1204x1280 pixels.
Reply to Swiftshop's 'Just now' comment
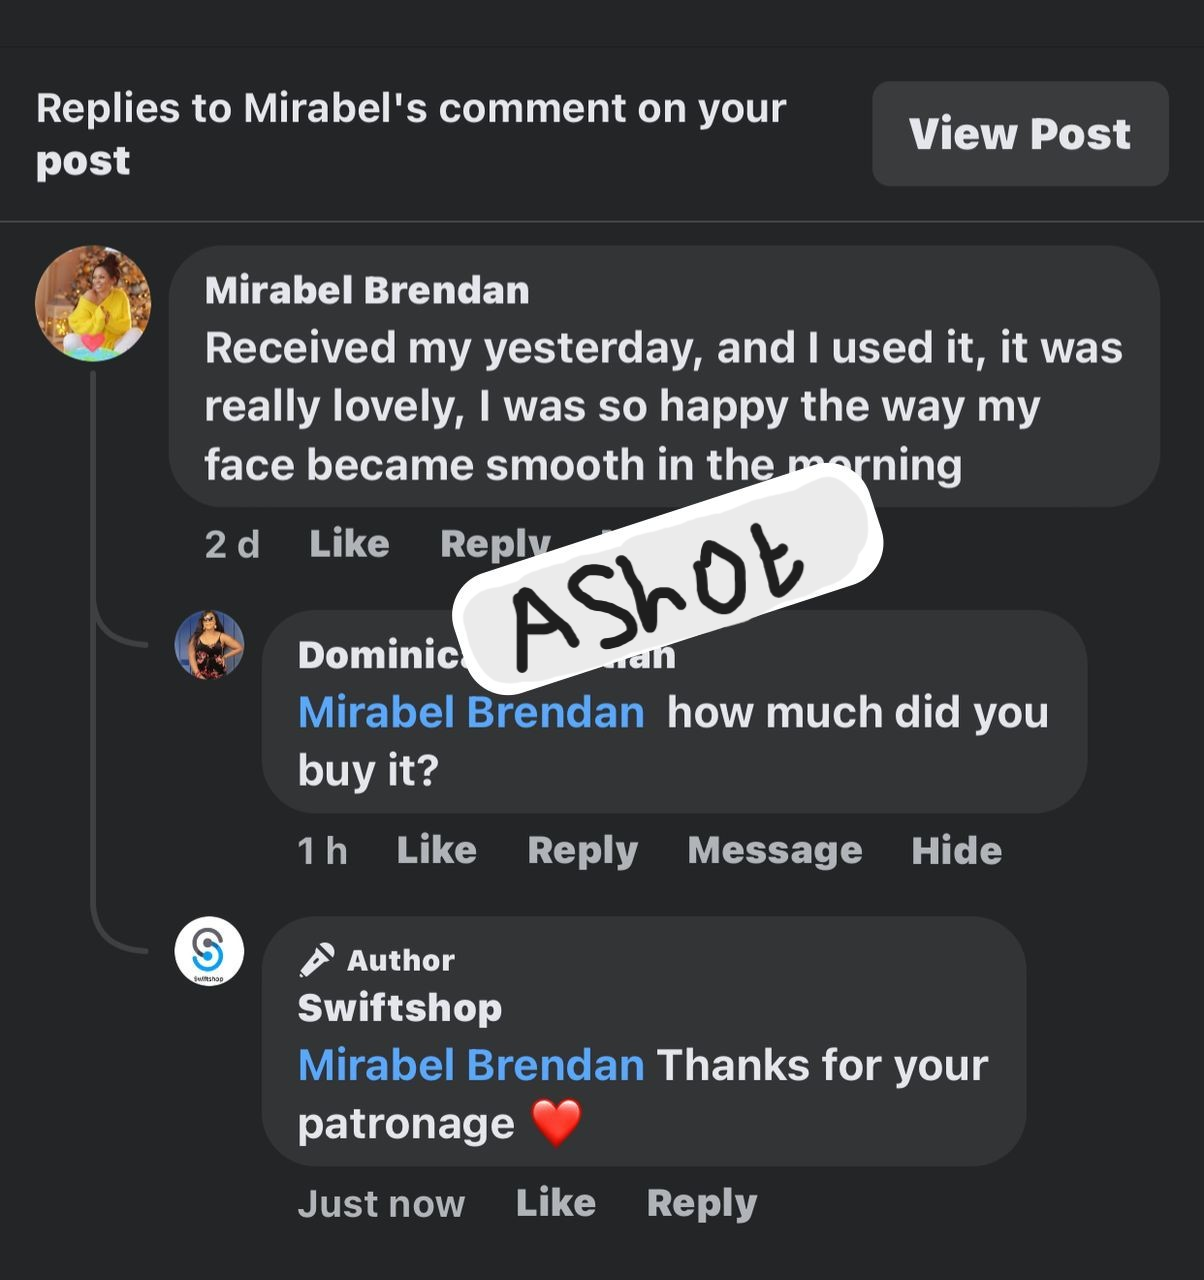click(x=701, y=1203)
